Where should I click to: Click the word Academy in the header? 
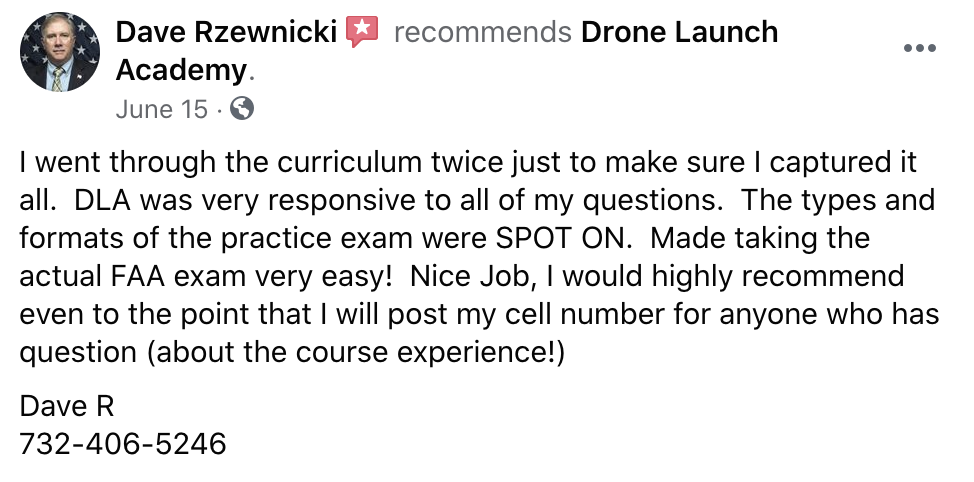click(181, 70)
